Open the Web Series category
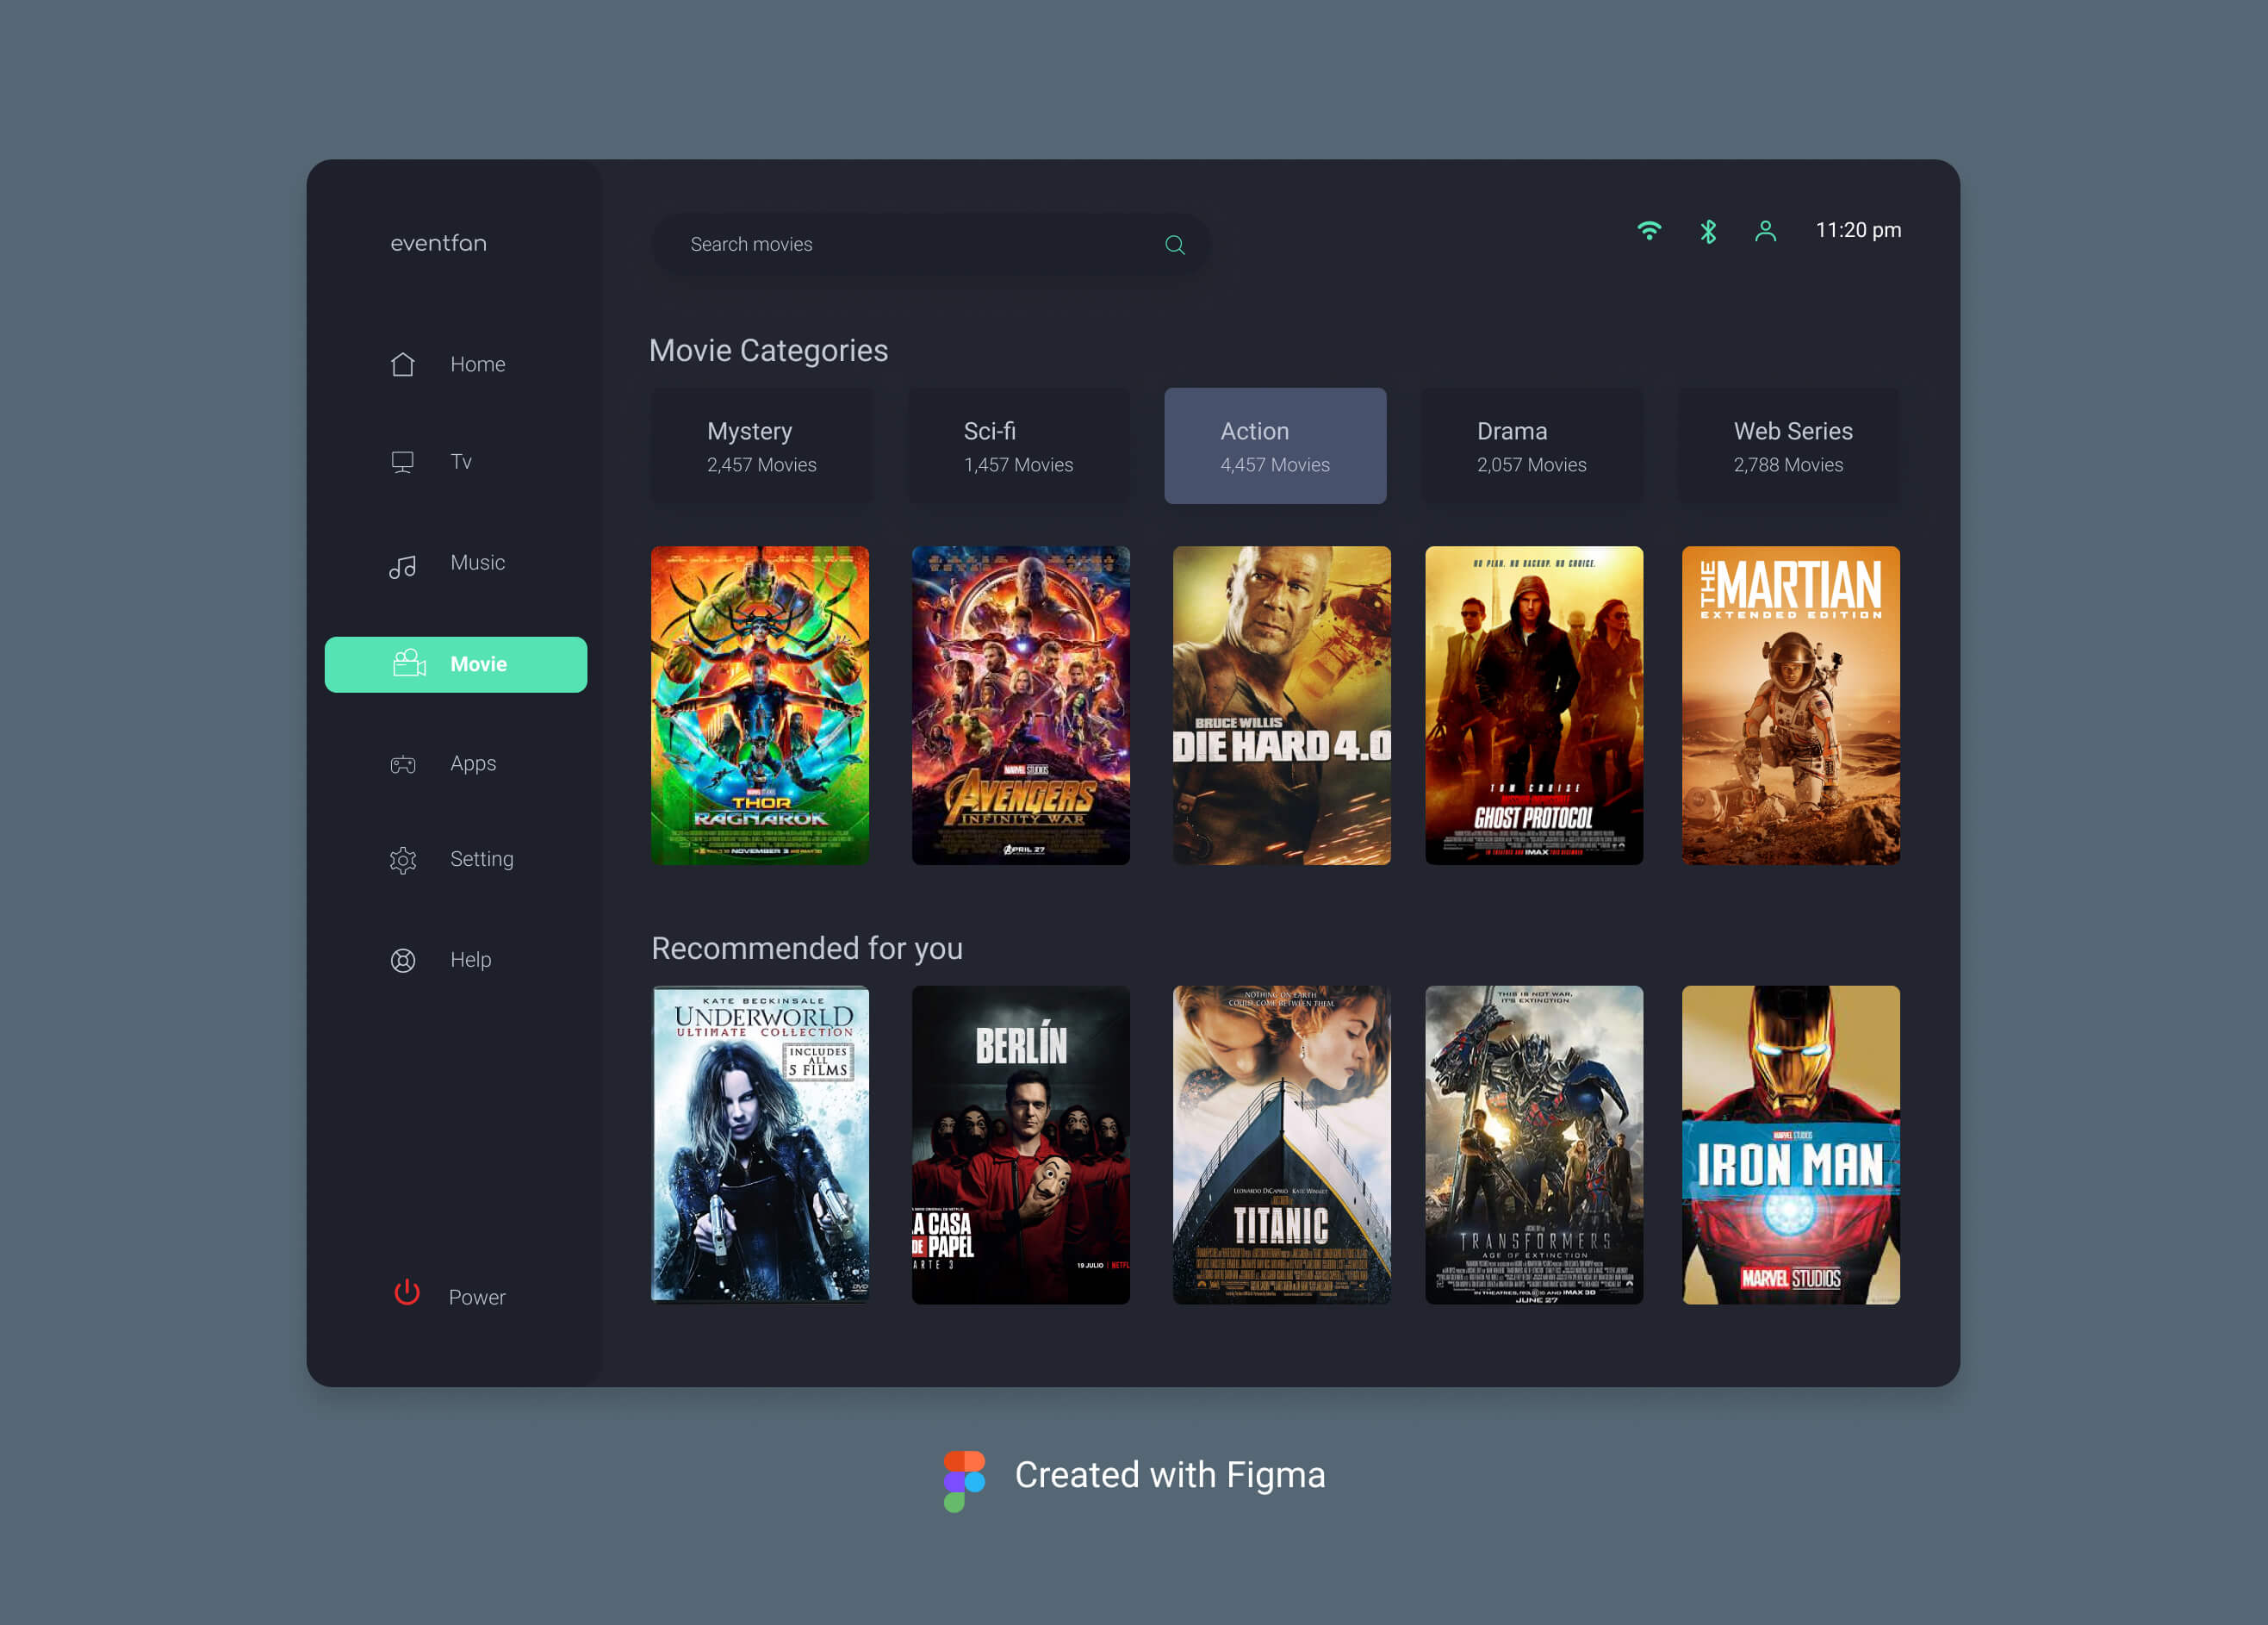The image size is (2268, 1625). click(x=1788, y=446)
